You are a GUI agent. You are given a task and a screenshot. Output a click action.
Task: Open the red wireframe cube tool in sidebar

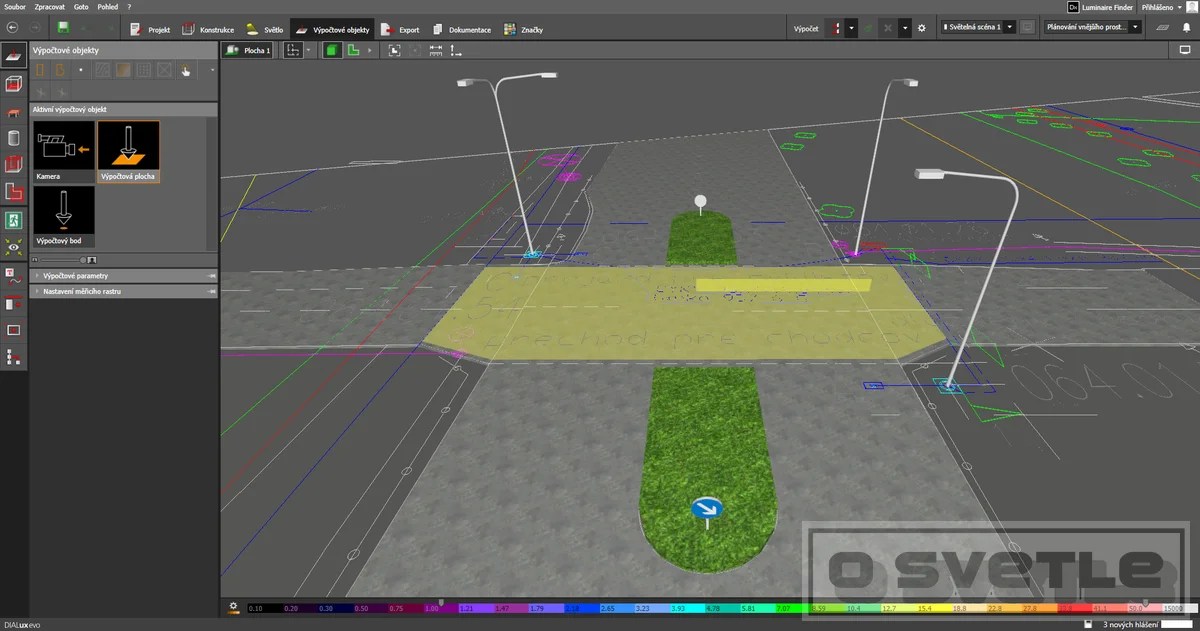tap(14, 165)
